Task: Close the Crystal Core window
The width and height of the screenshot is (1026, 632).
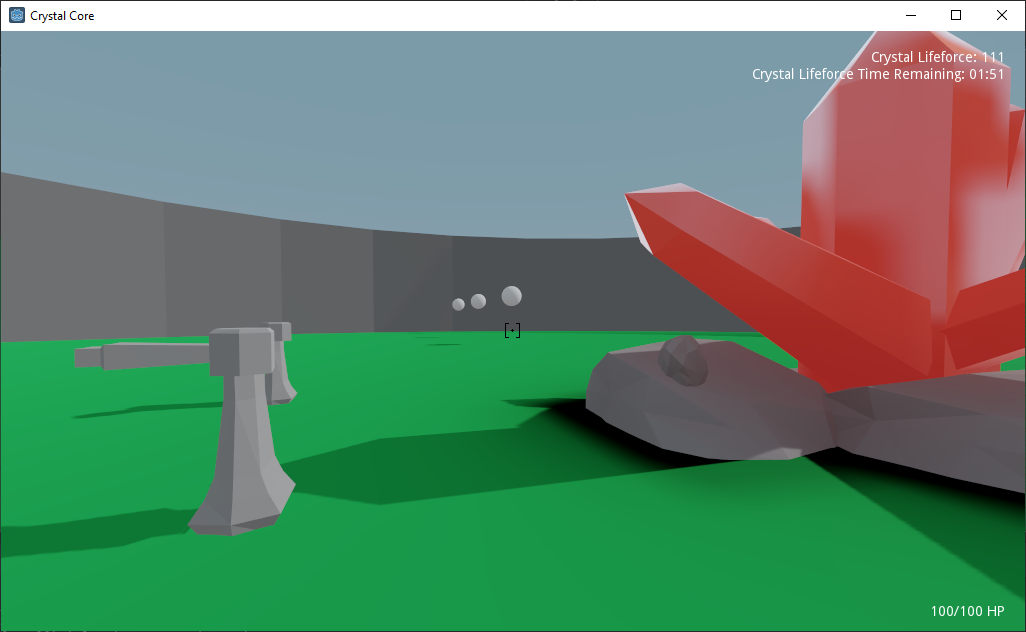Action: pyautogui.click(x=1002, y=15)
